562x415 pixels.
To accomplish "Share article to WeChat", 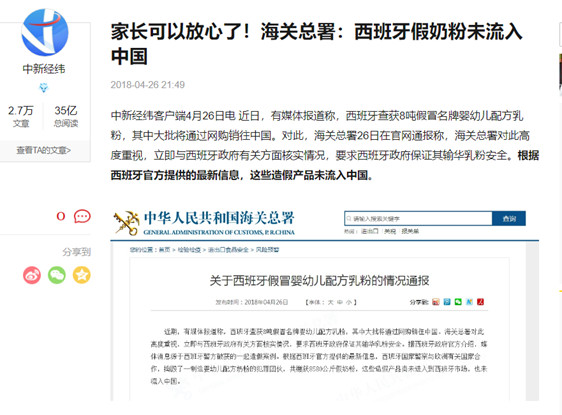I will pos(57,275).
